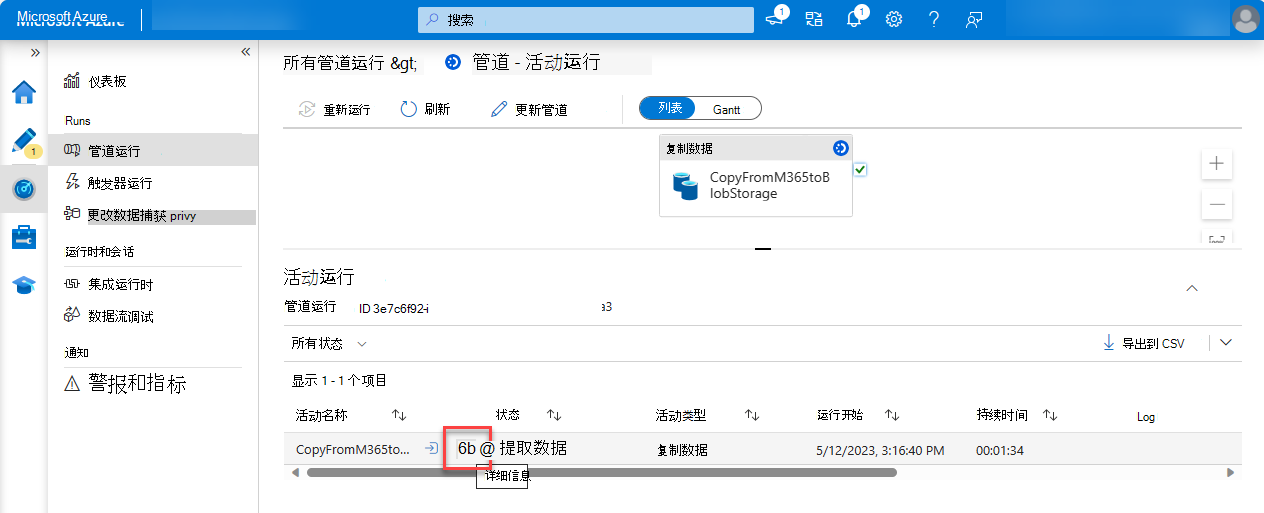Open Data flow debug (数据流调试)
Image resolution: width=1264 pixels, height=513 pixels.
108,316
